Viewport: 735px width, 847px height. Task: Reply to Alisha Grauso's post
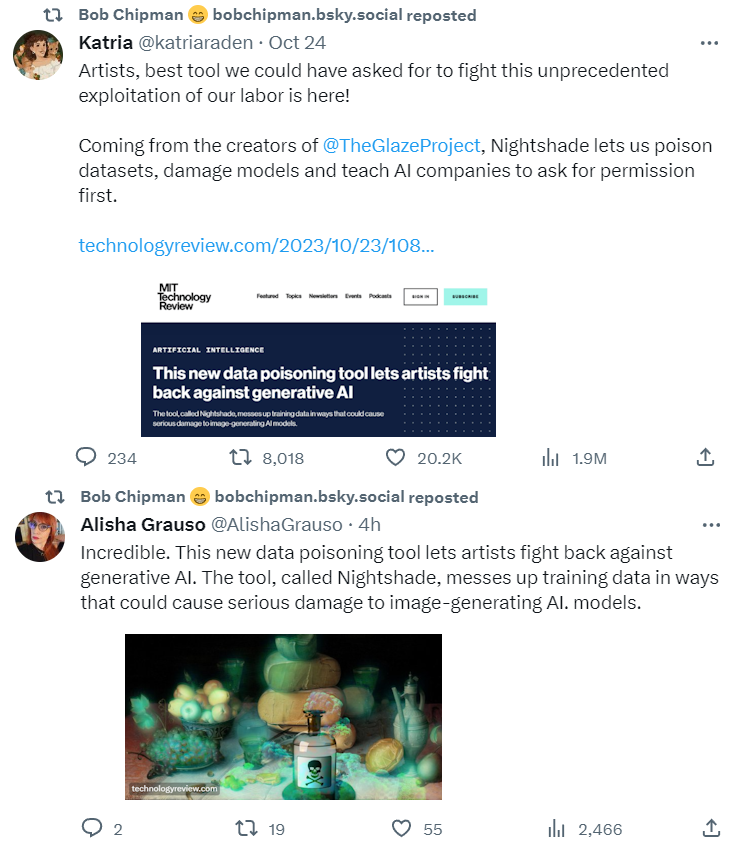(92, 828)
